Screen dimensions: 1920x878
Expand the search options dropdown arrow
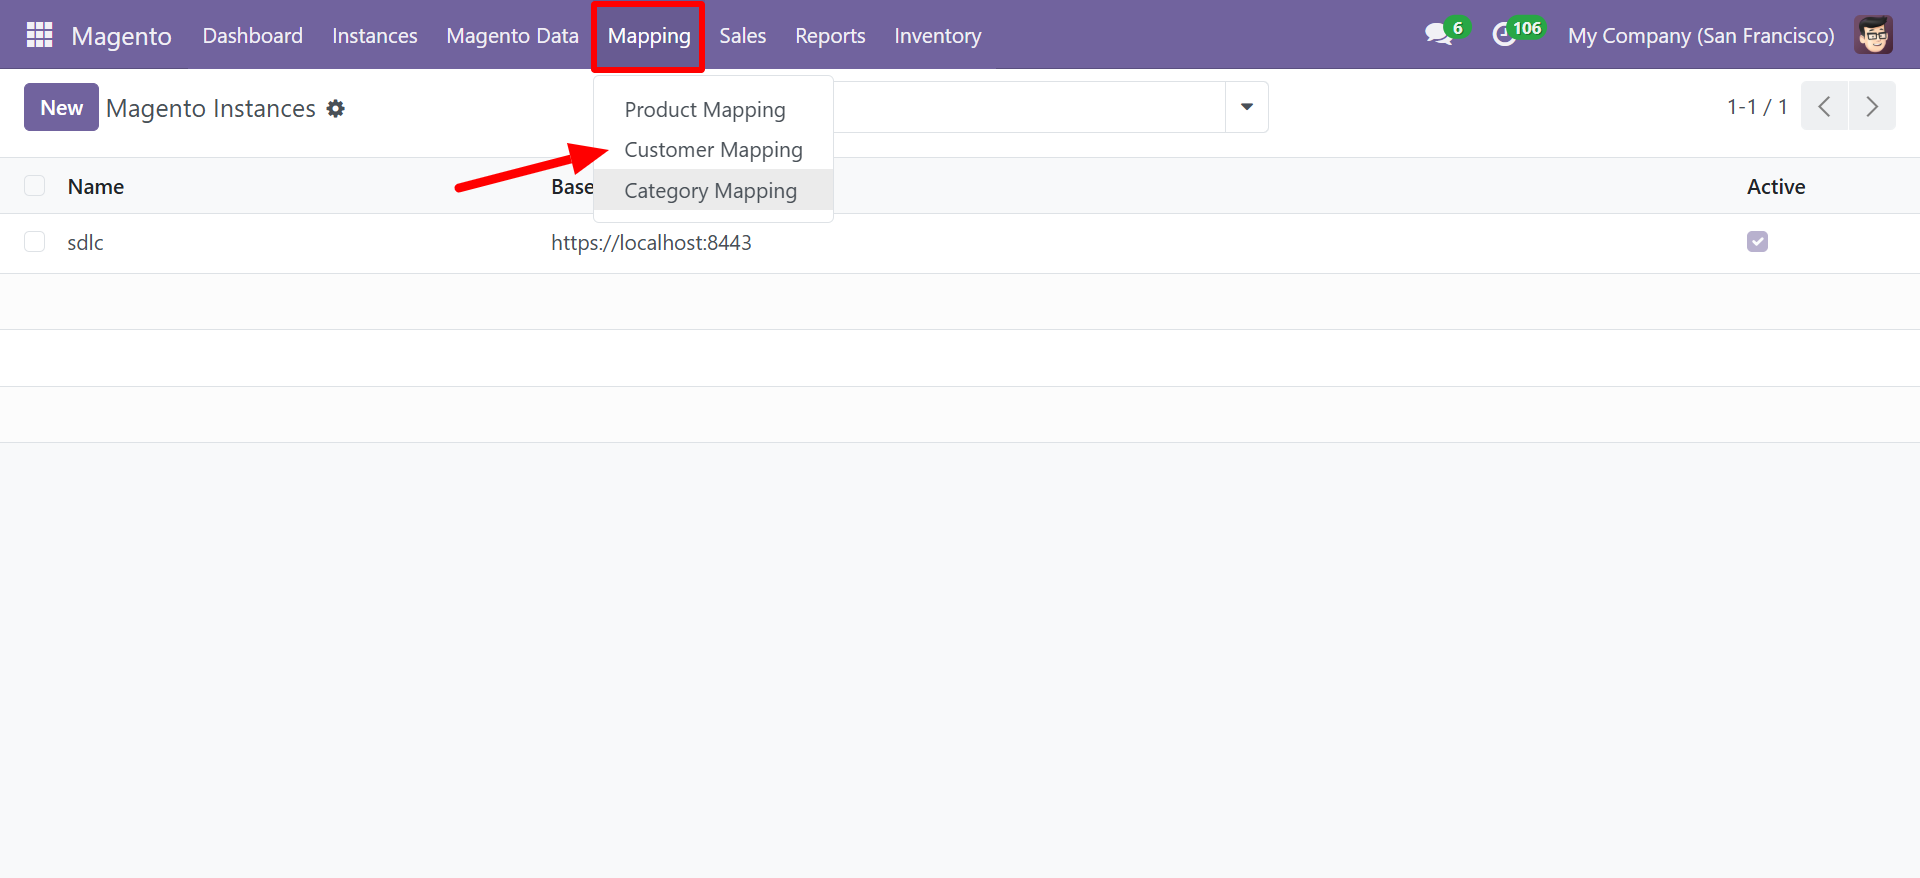click(1246, 107)
